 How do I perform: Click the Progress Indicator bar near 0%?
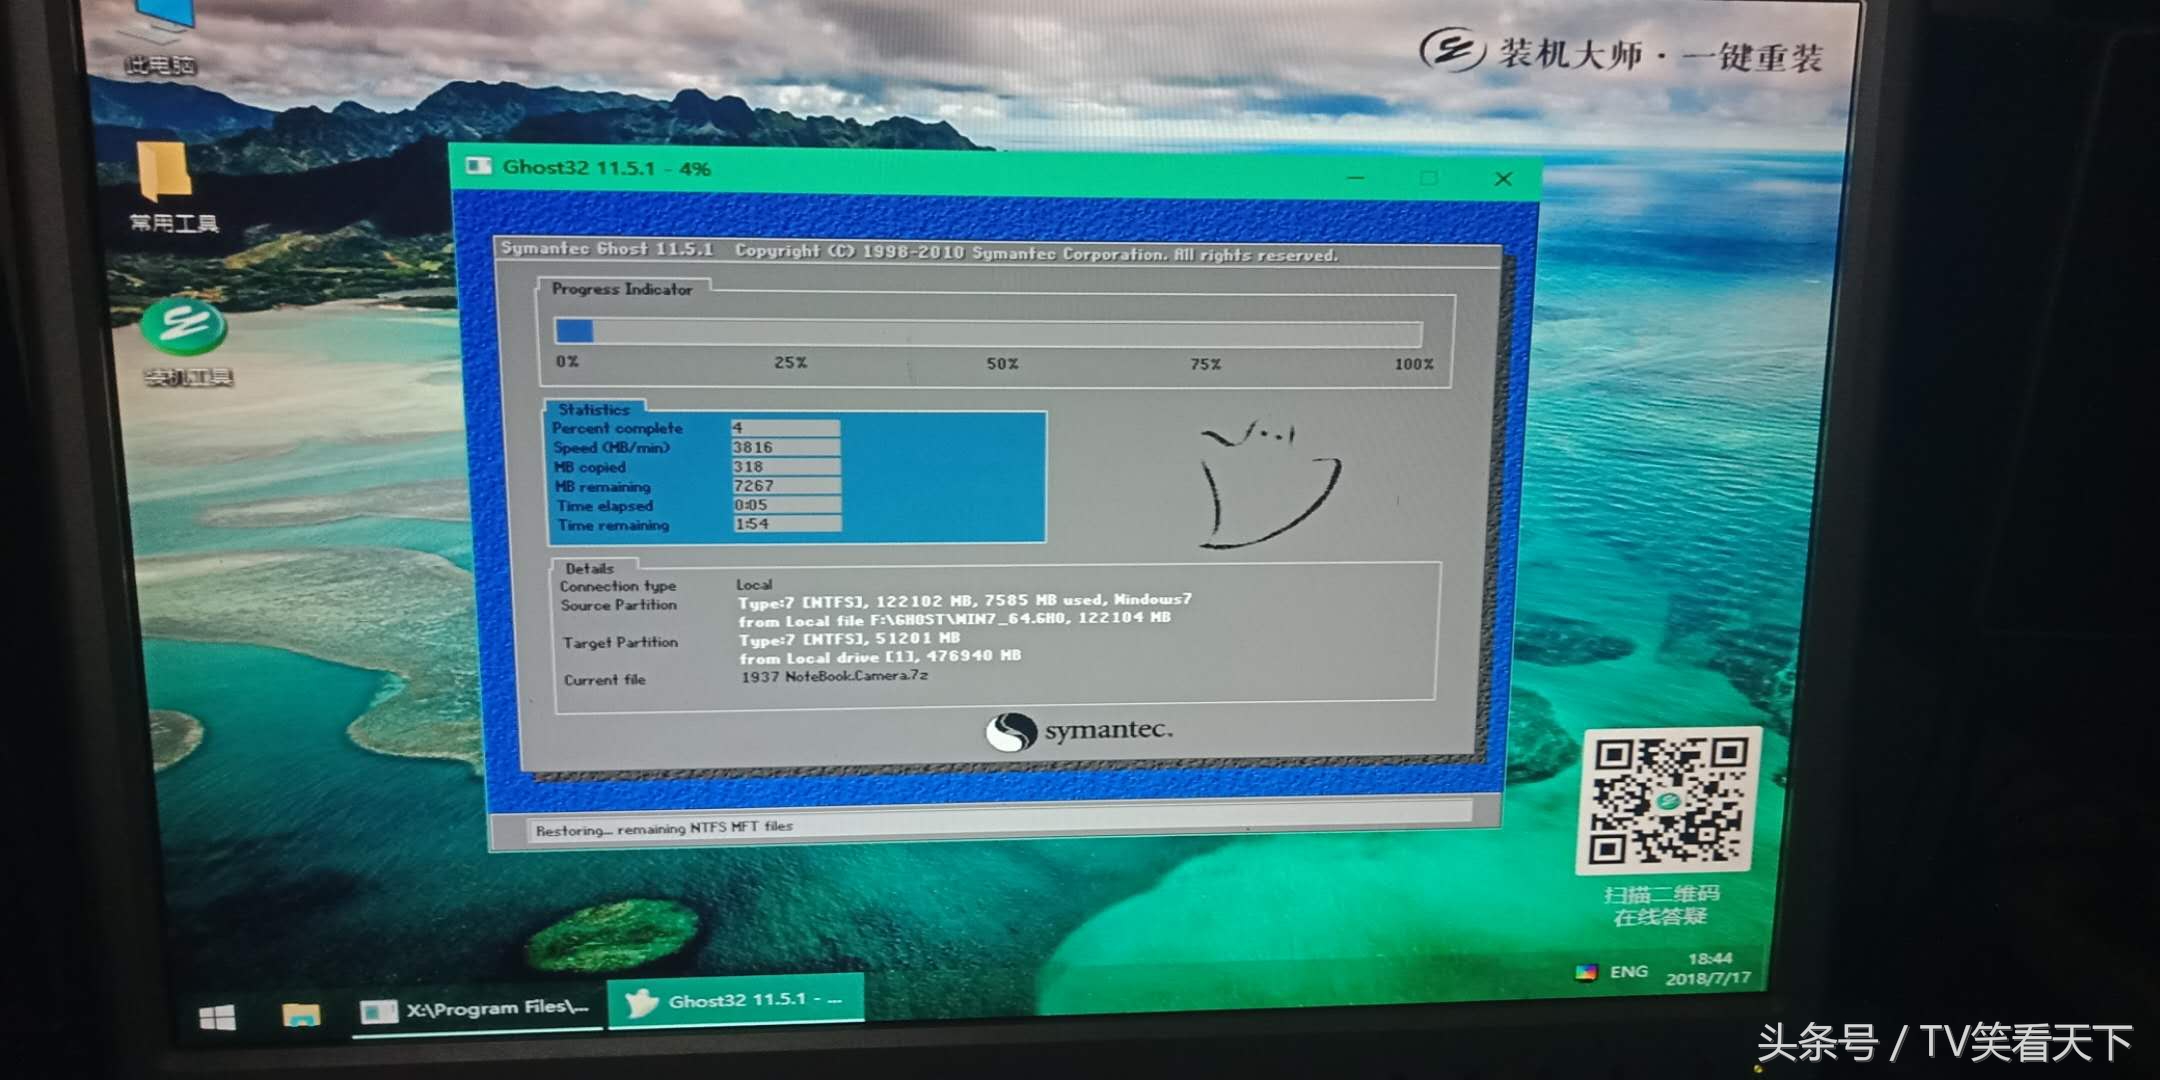tap(575, 330)
